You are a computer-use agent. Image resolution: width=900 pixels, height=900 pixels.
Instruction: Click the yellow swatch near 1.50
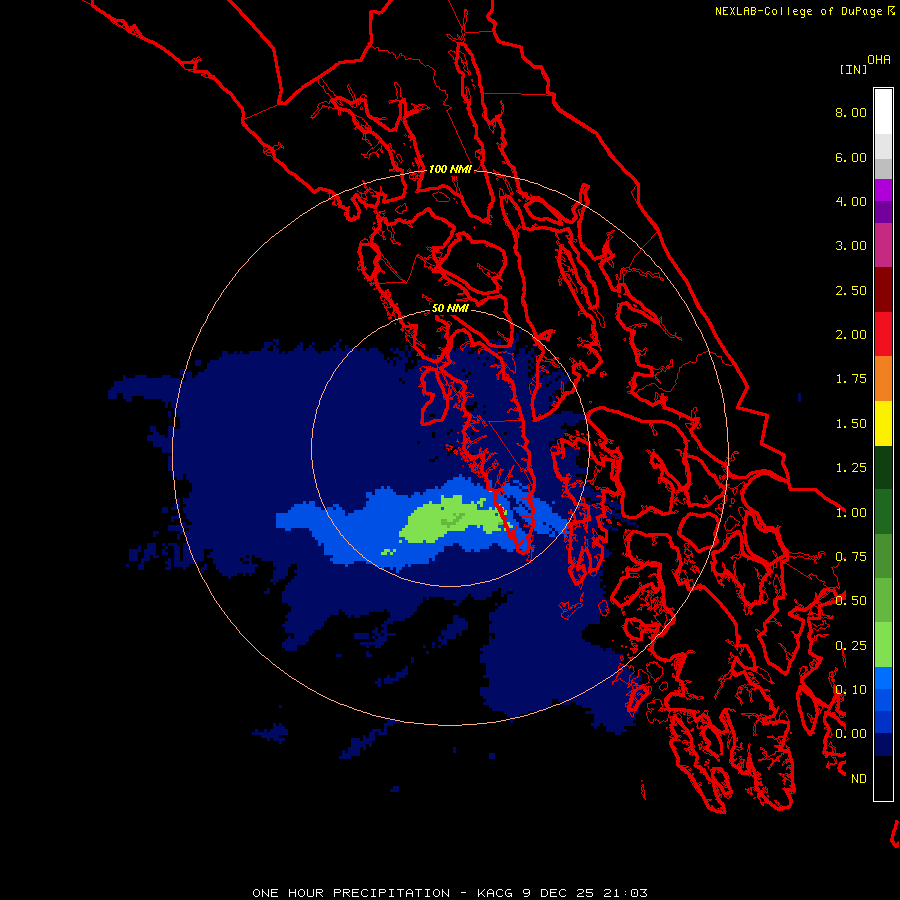883,423
